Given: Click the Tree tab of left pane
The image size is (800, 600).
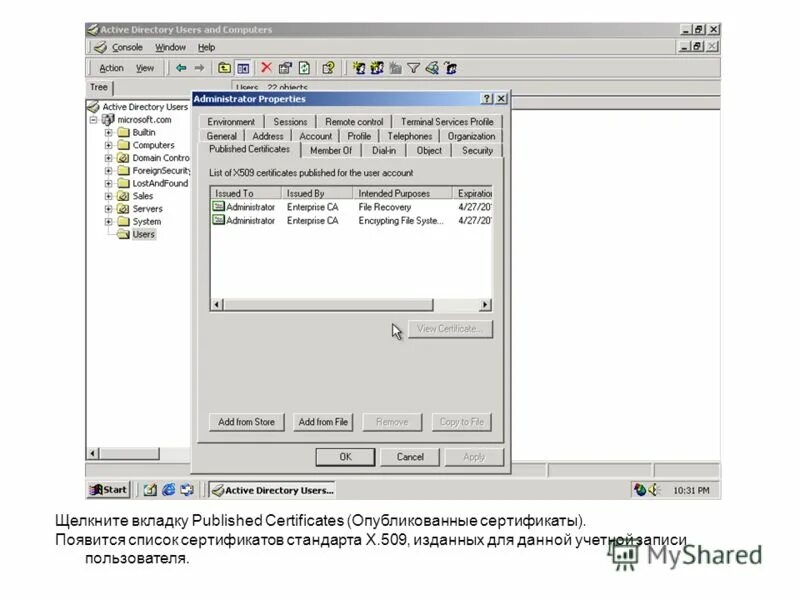Looking at the screenshot, I should [x=99, y=87].
